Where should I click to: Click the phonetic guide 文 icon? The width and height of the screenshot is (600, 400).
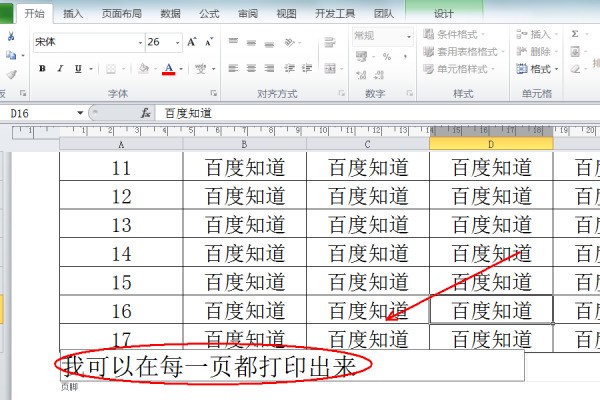200,69
